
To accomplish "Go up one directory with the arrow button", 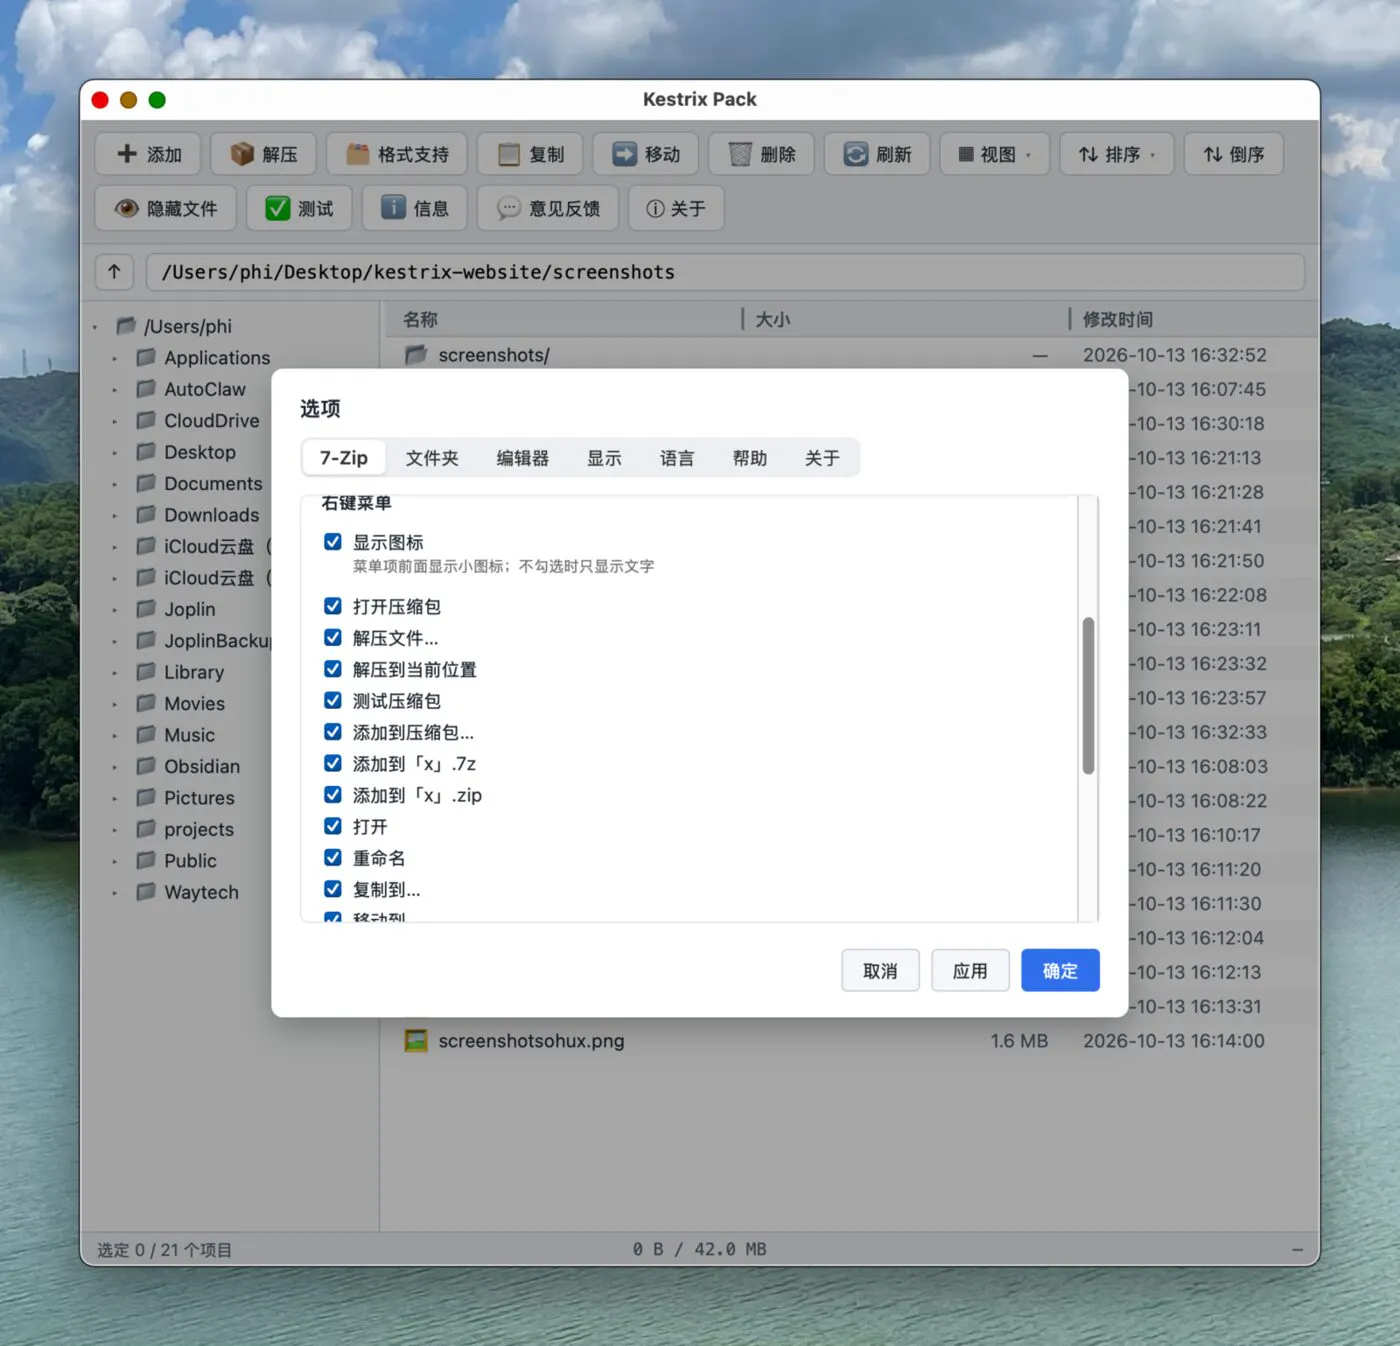I will click(114, 272).
